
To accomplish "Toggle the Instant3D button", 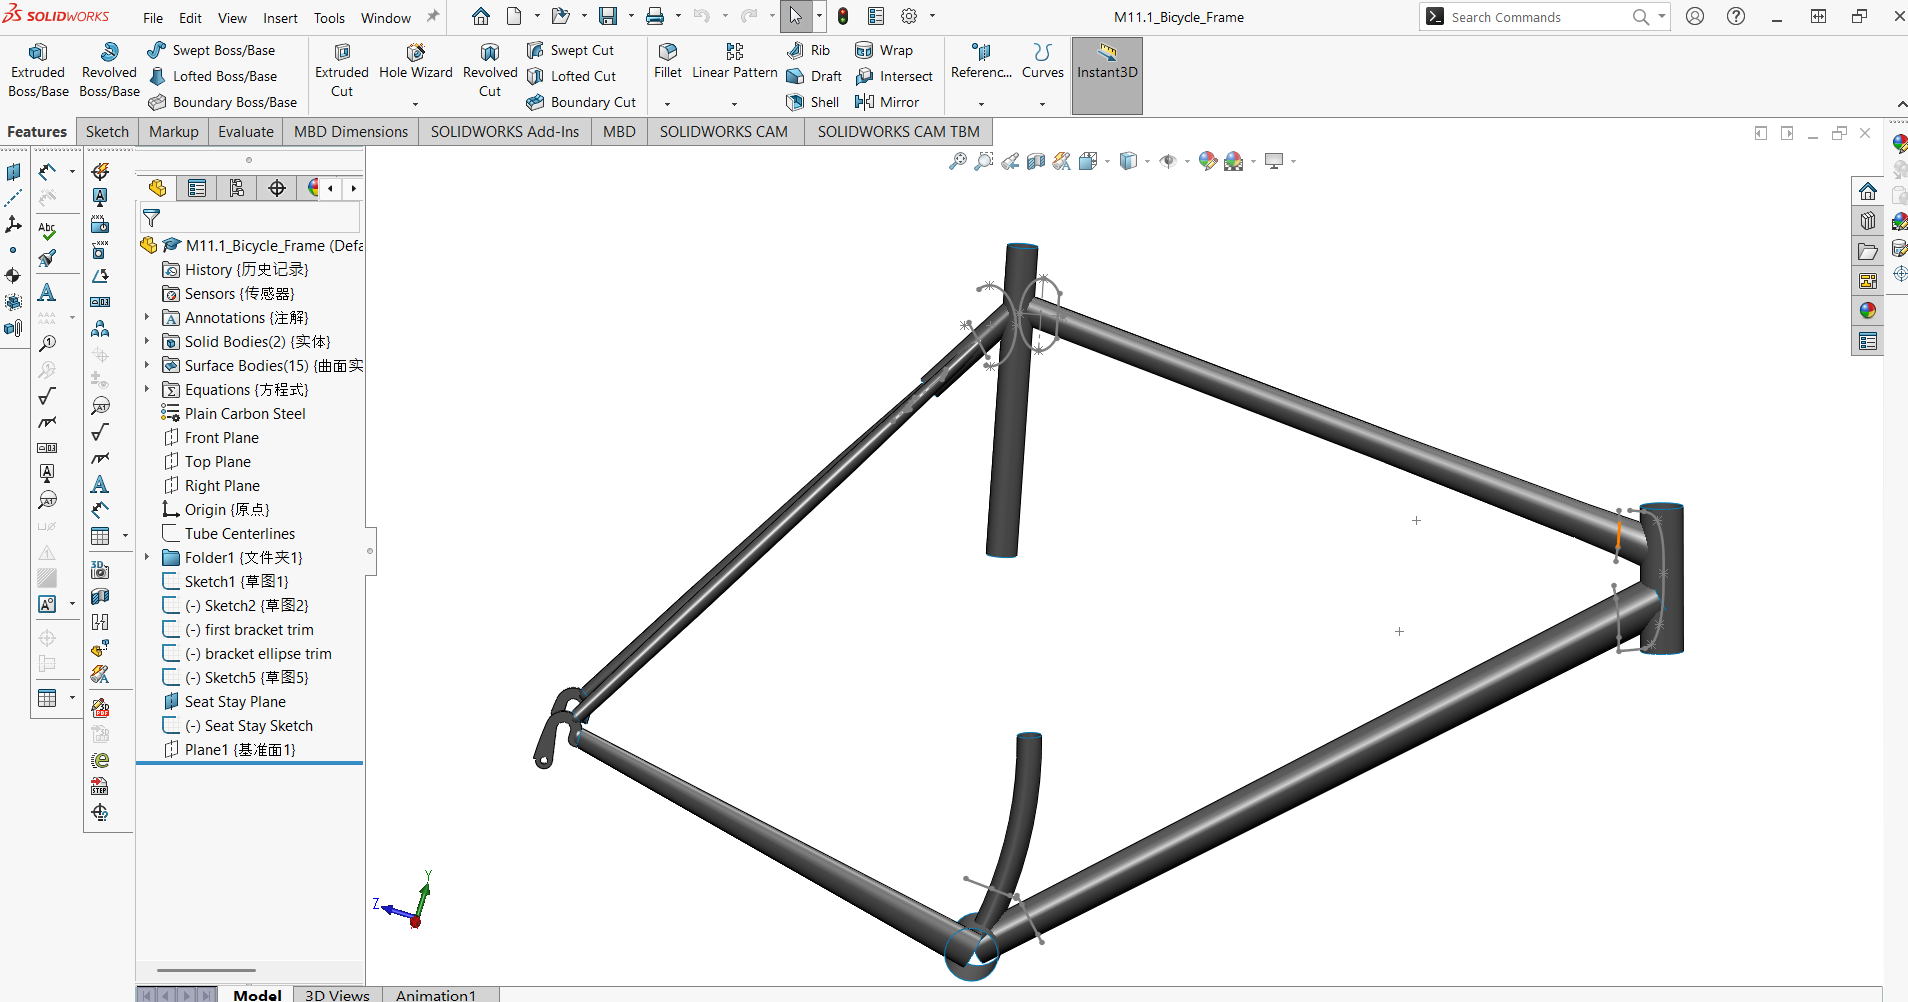I will [1107, 76].
